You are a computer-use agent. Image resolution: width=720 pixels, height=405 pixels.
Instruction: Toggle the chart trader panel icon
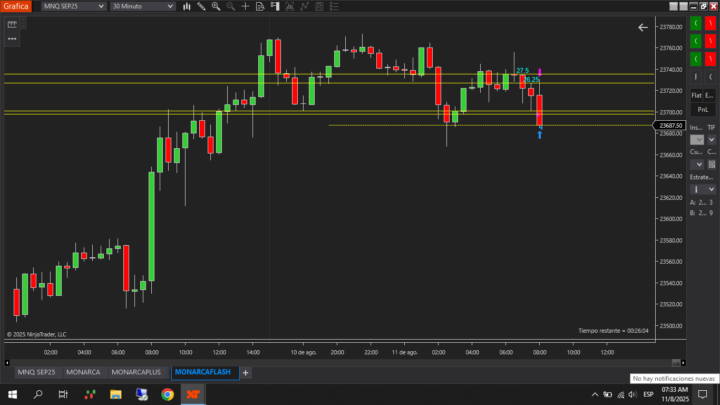click(x=275, y=6)
